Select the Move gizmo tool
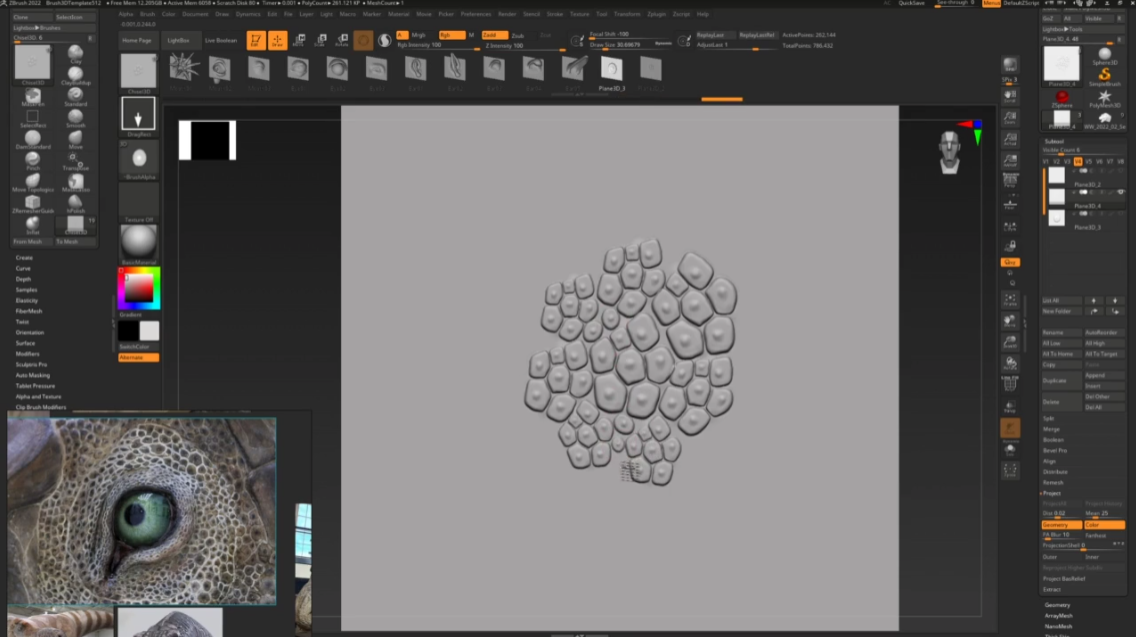 pos(299,41)
